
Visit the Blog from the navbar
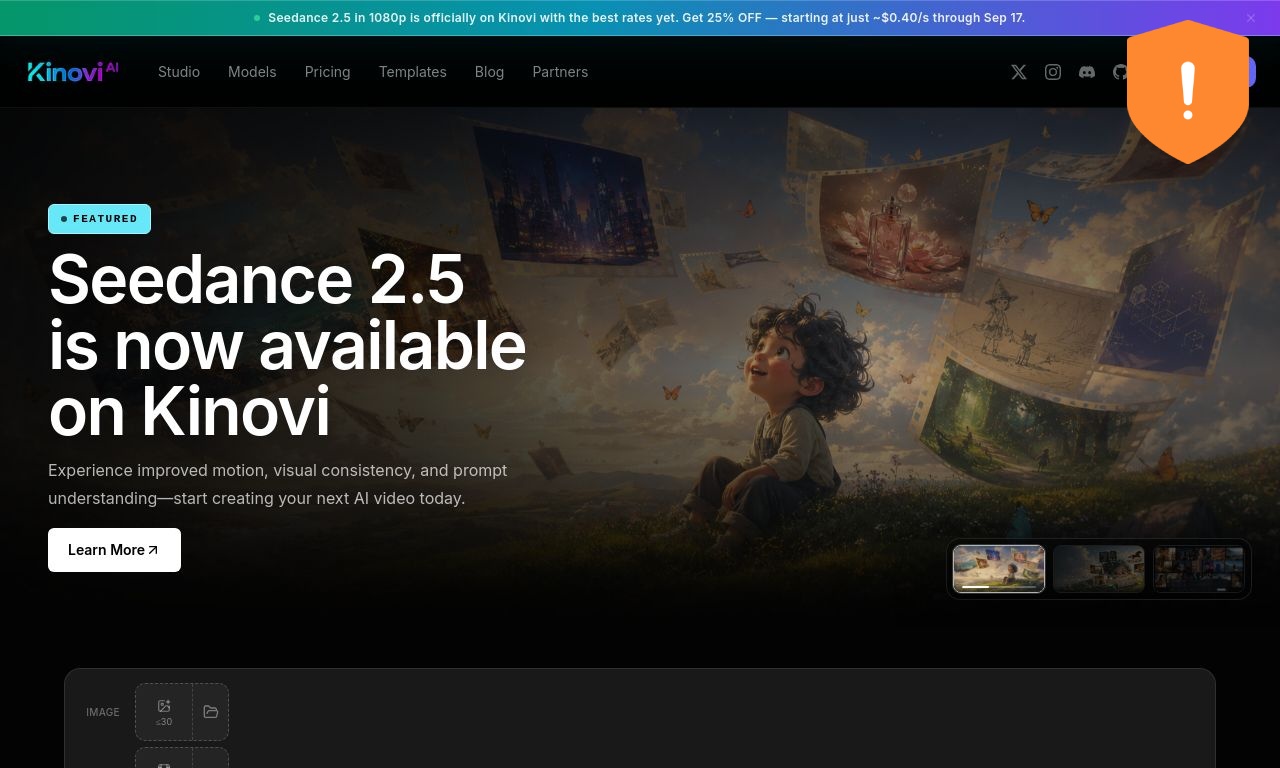pos(489,72)
